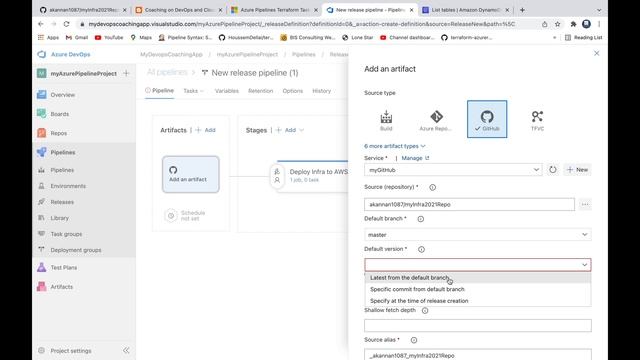Switch to the Variables tab
The height and width of the screenshot is (360, 640).
227,91
